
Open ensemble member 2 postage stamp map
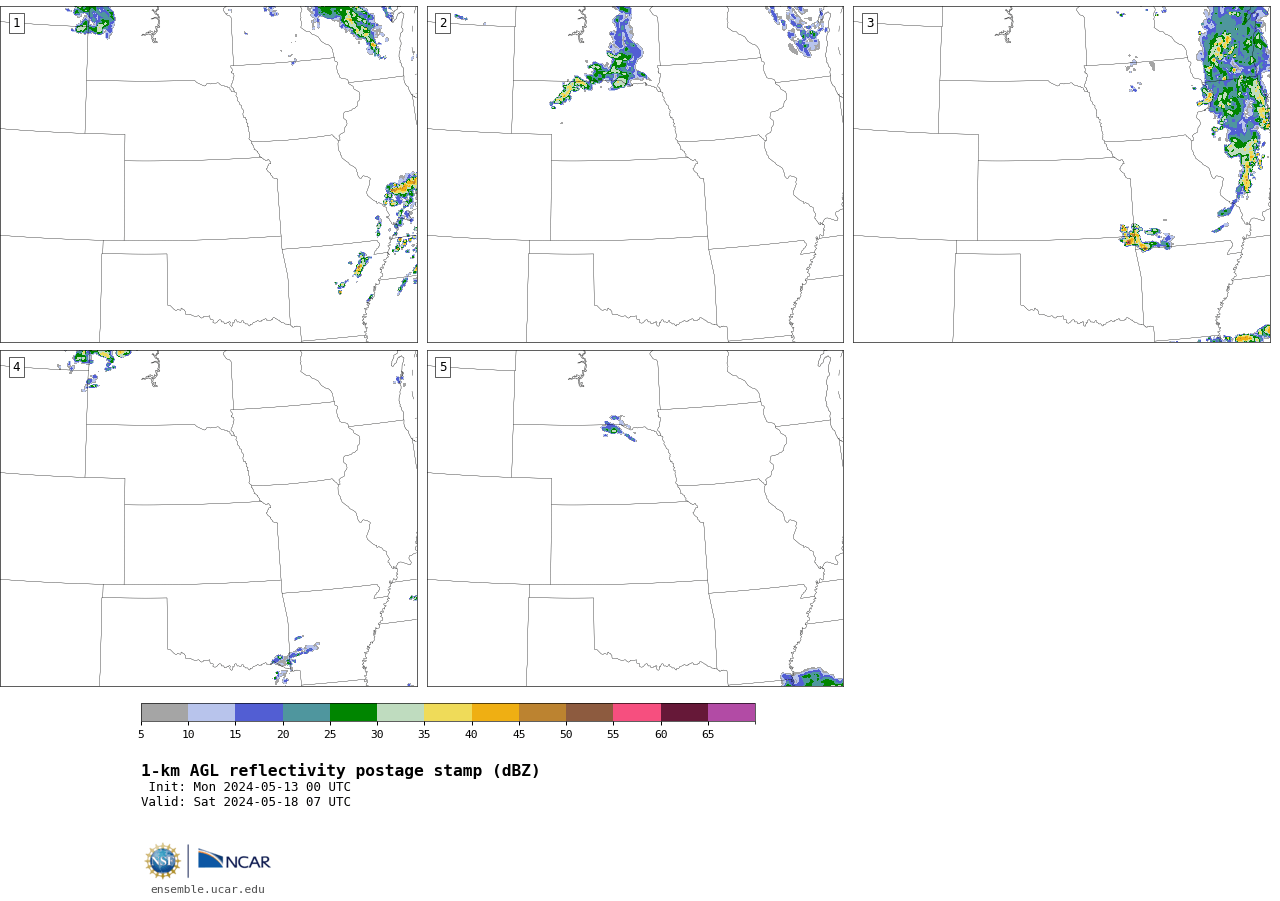tap(635, 174)
